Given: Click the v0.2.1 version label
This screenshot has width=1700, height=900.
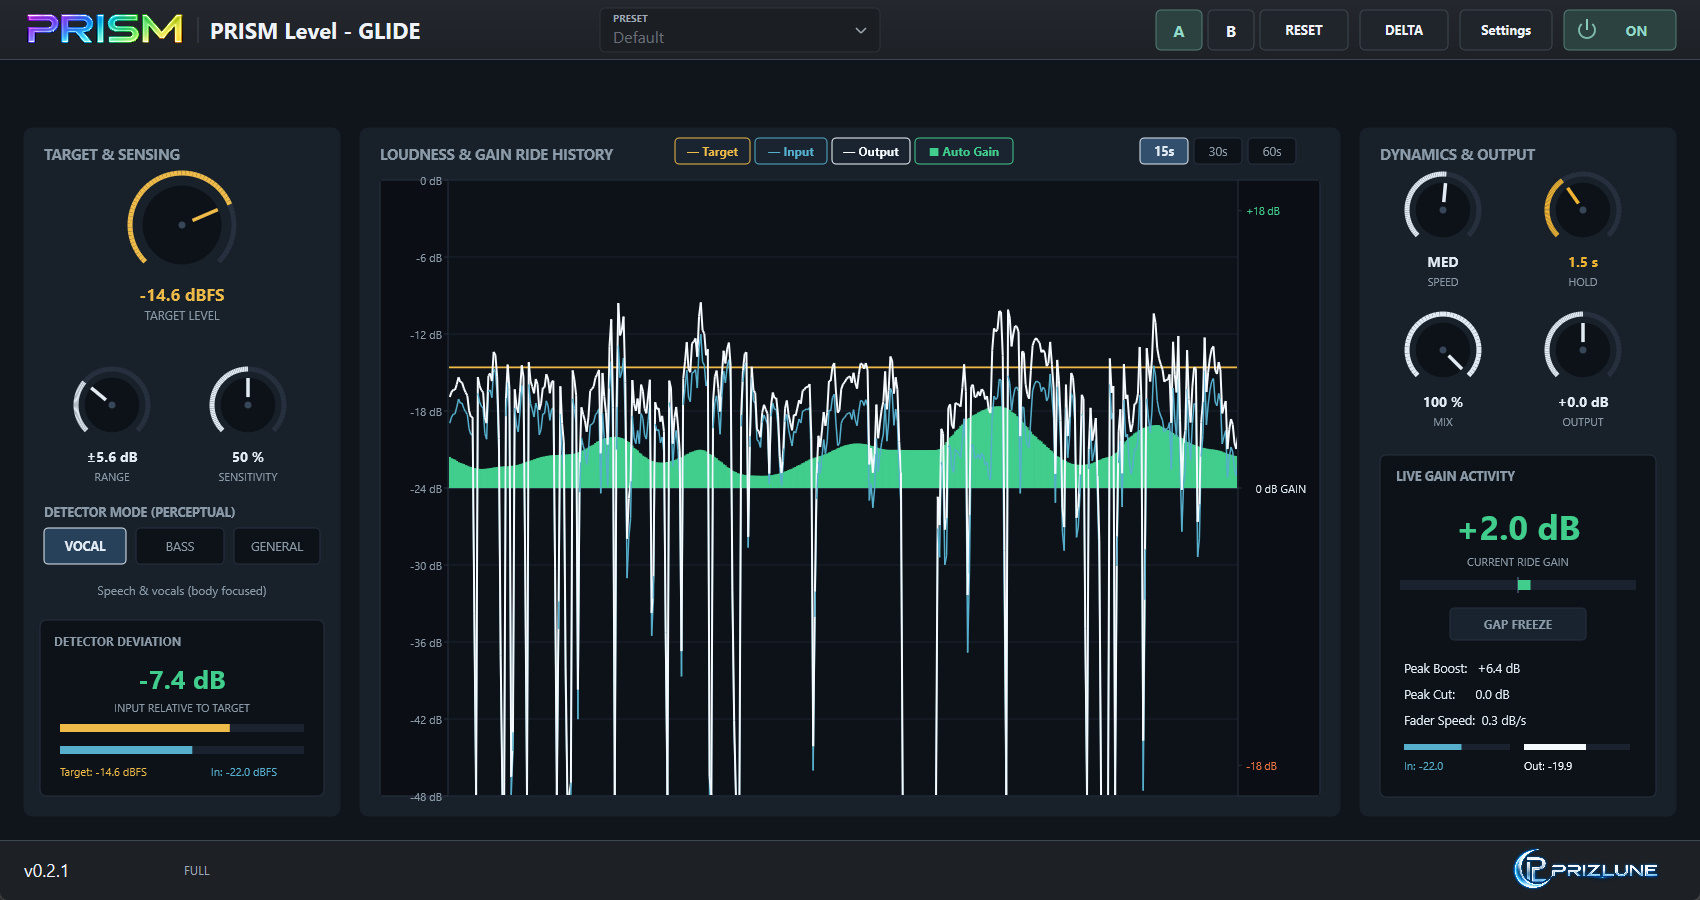Looking at the screenshot, I should click(x=47, y=871).
